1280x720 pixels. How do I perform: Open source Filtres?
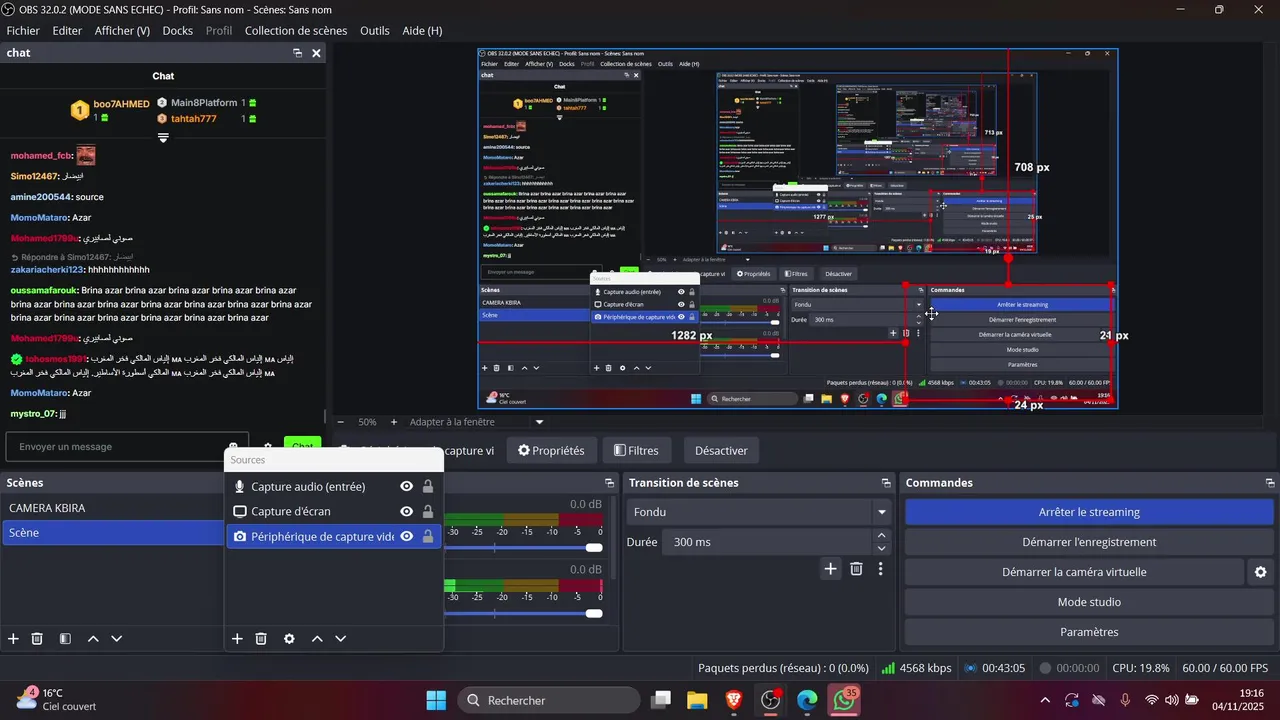click(637, 450)
